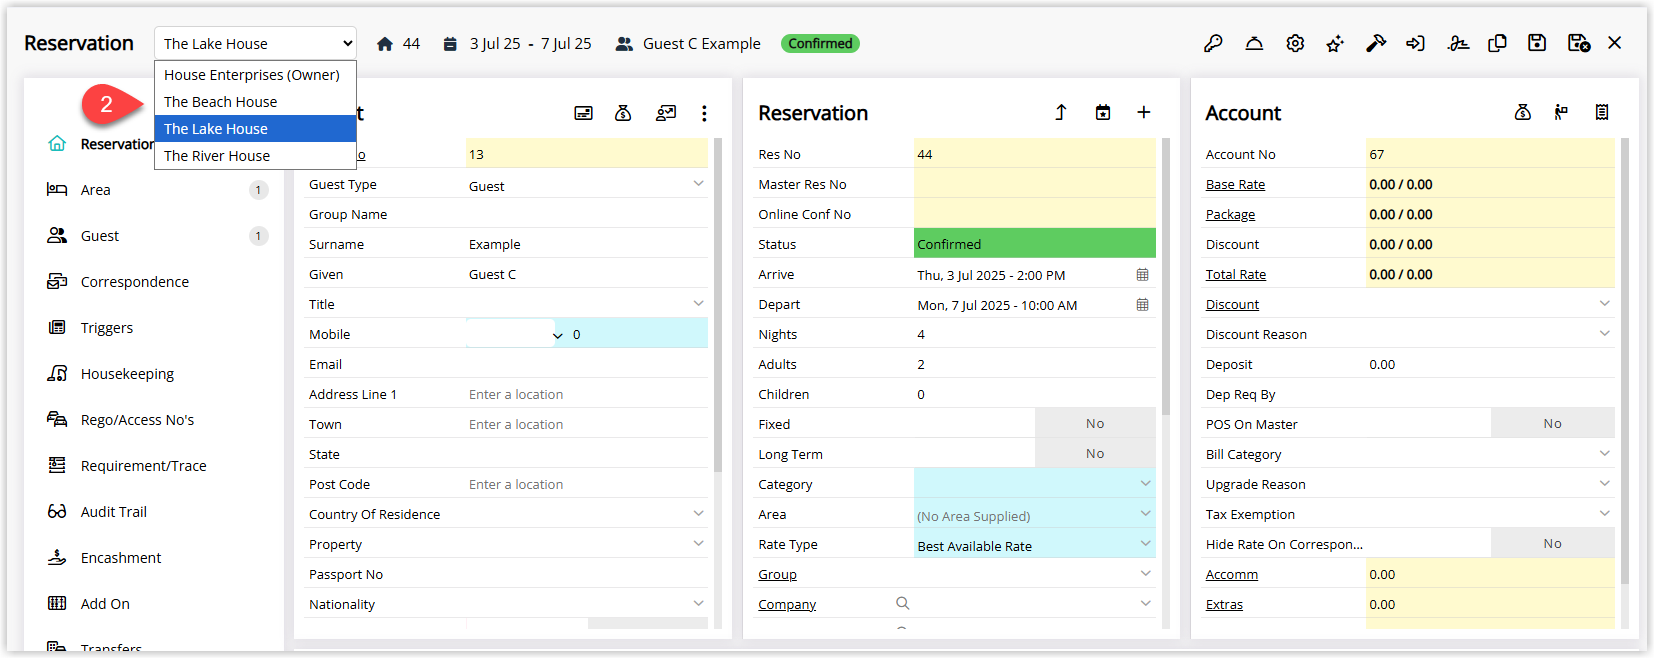This screenshot has width=1655, height=659.
Task: Choose The Beach House option
Action: 255,102
